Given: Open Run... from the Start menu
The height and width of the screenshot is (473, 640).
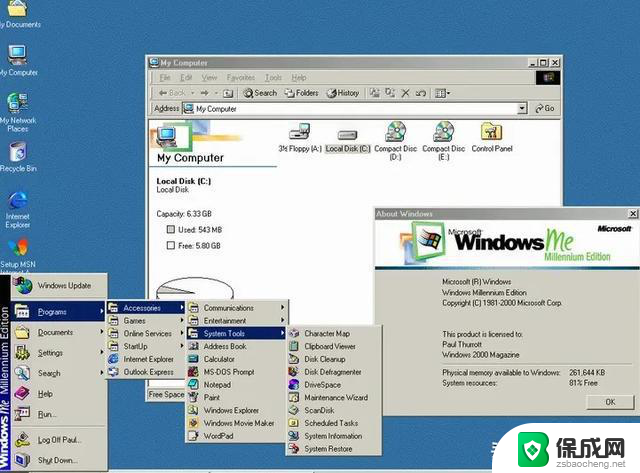Looking at the screenshot, I should pyautogui.click(x=60, y=414).
